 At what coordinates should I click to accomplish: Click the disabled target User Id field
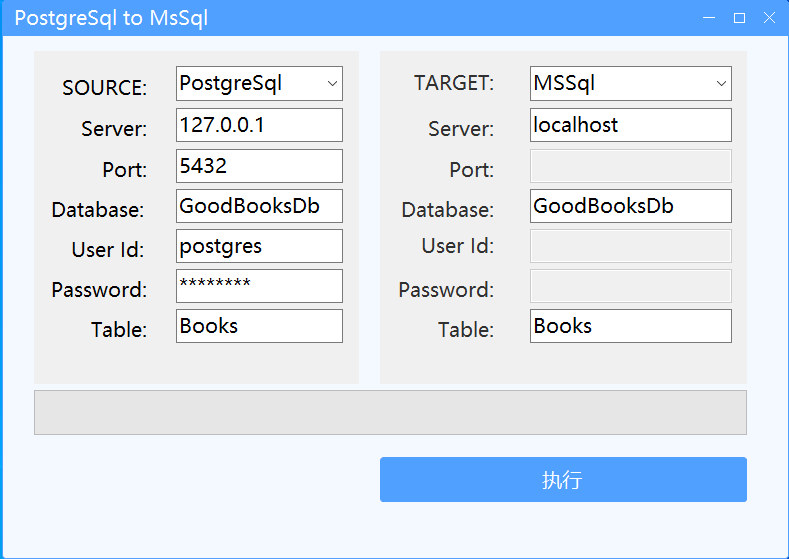[x=630, y=246]
